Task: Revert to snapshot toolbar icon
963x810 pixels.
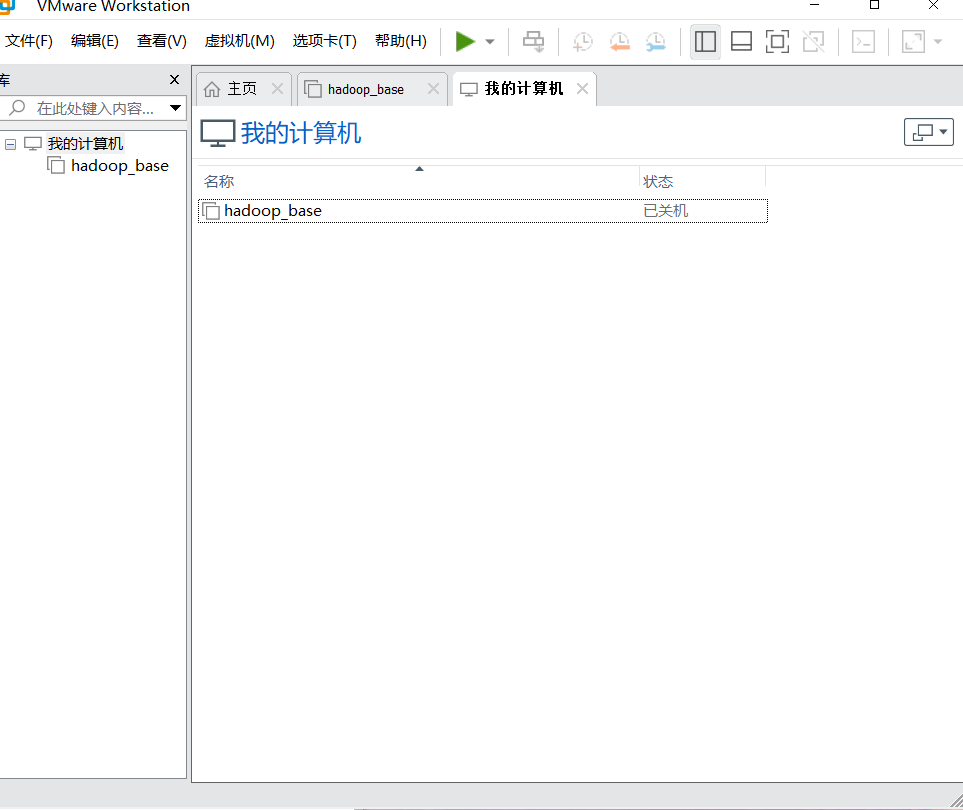Action: 619,42
